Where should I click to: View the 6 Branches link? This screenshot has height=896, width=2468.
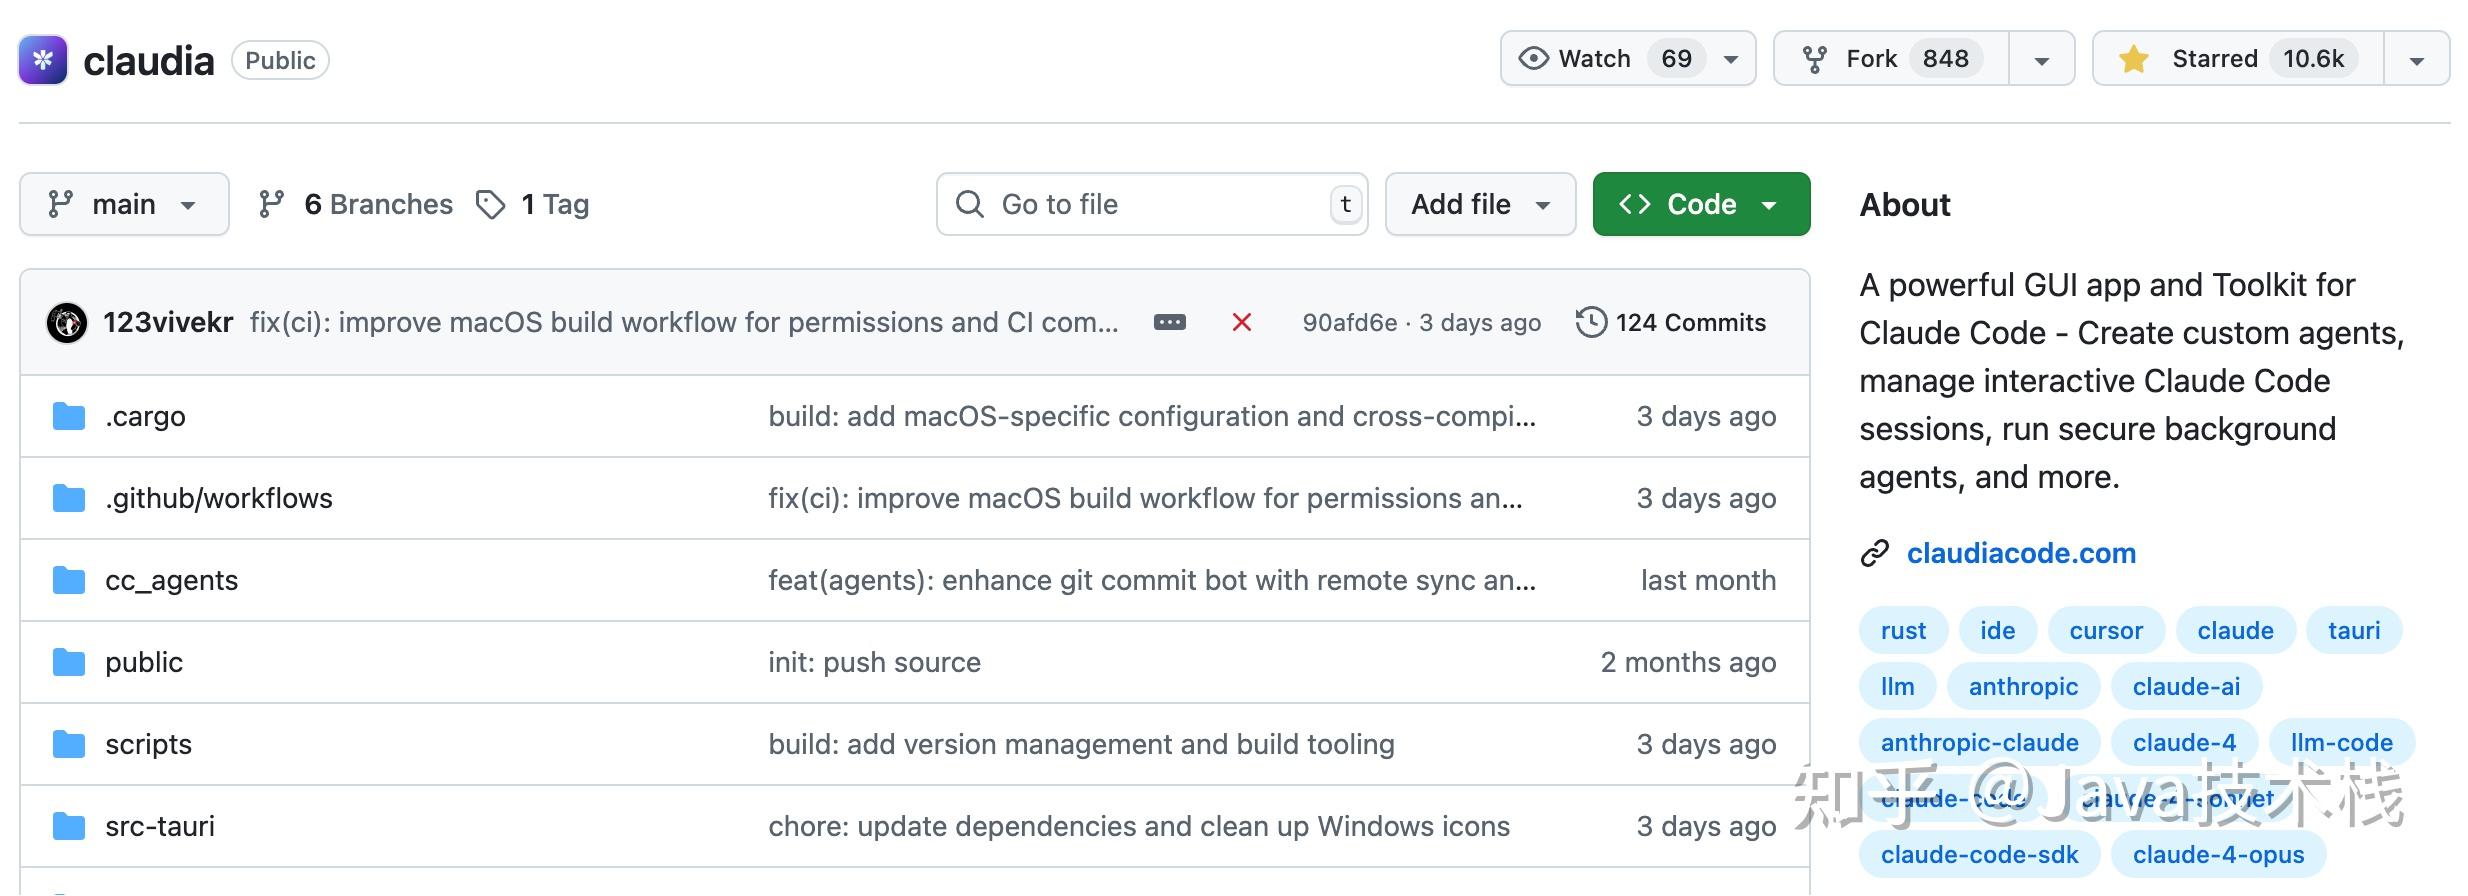click(x=356, y=204)
